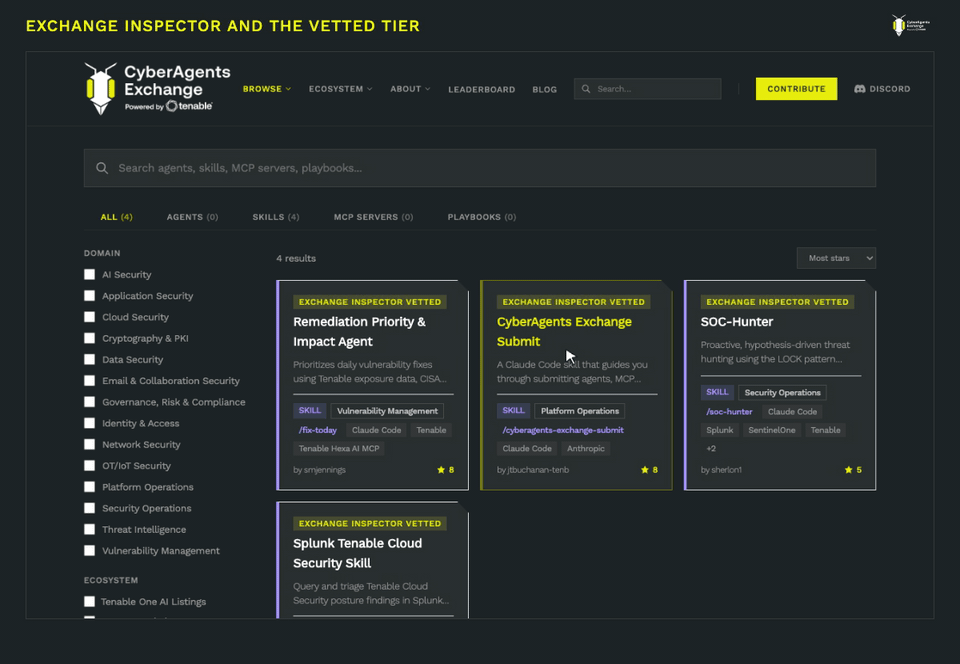Tick the Threat Intelligence checkbox
960x664 pixels.
coord(89,529)
